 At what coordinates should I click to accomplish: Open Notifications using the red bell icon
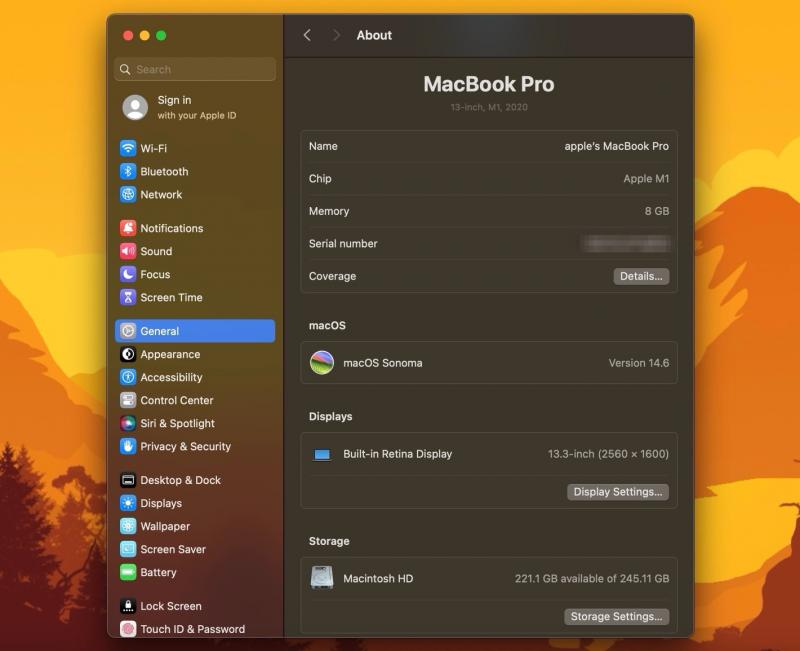click(x=128, y=228)
